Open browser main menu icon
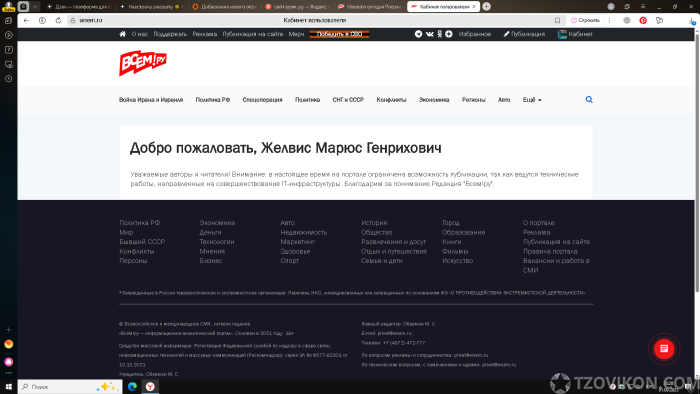This screenshot has height=394, width=700. [643, 7]
